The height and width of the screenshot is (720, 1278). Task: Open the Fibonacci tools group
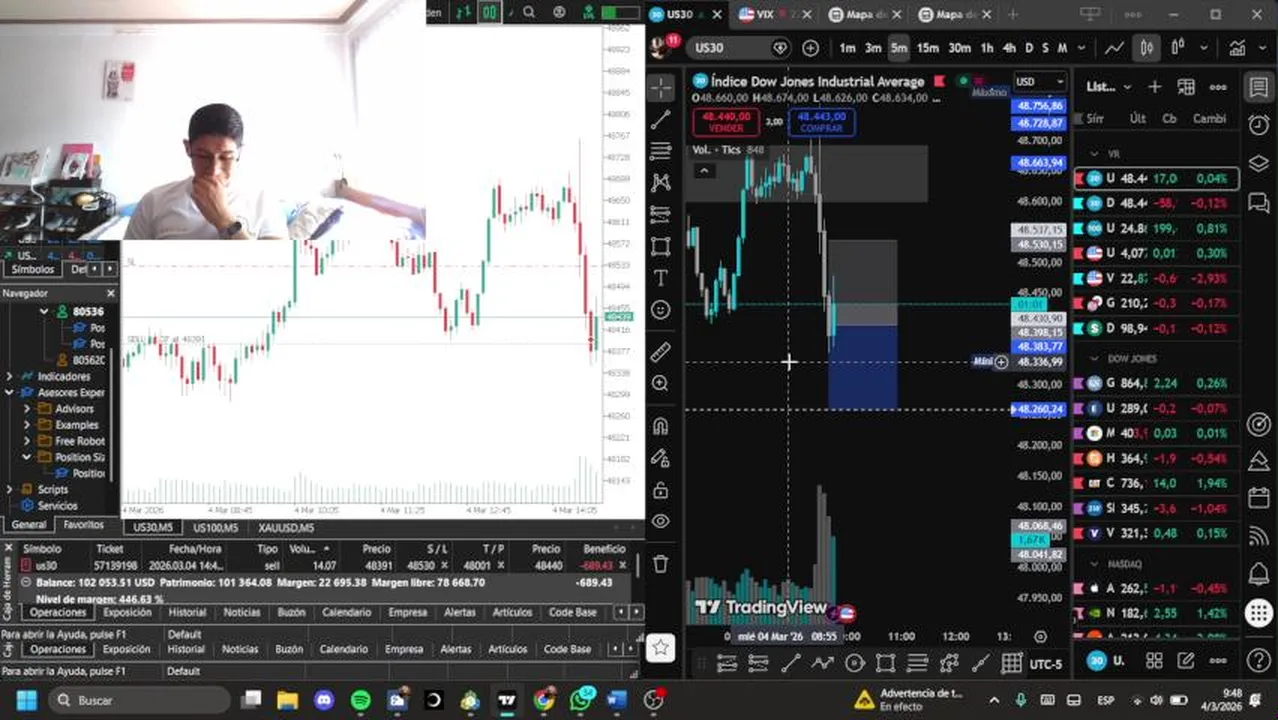(661, 151)
